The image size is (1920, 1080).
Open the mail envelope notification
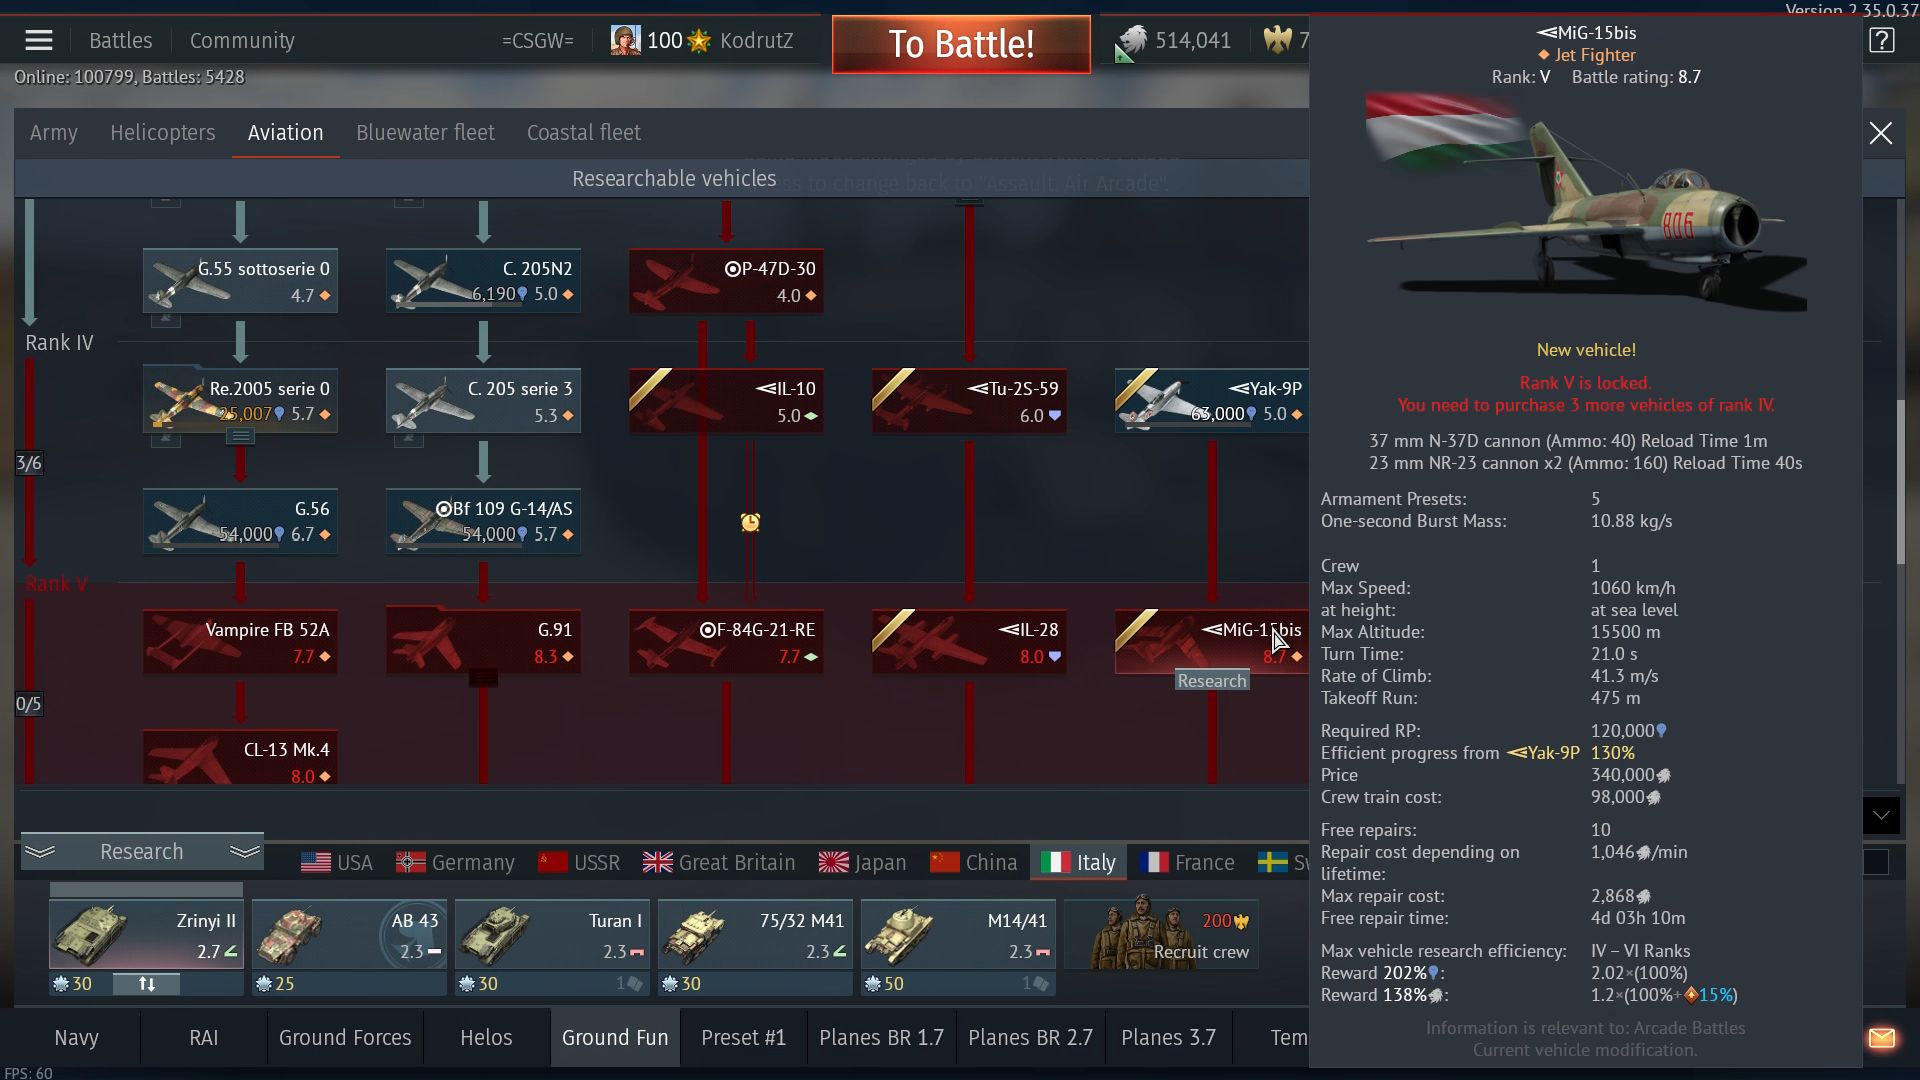point(1881,1038)
